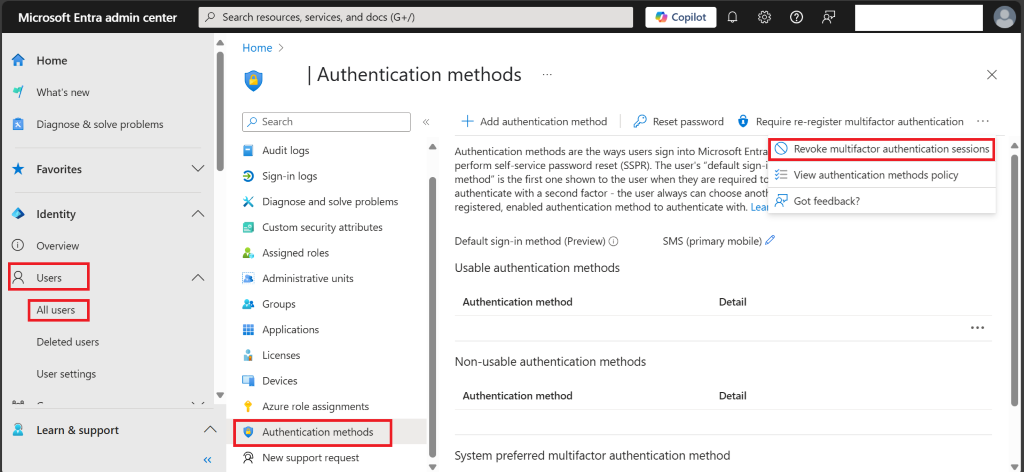This screenshot has width=1024, height=472.
Task: Click the Learn more link in the description
Action: (759, 207)
